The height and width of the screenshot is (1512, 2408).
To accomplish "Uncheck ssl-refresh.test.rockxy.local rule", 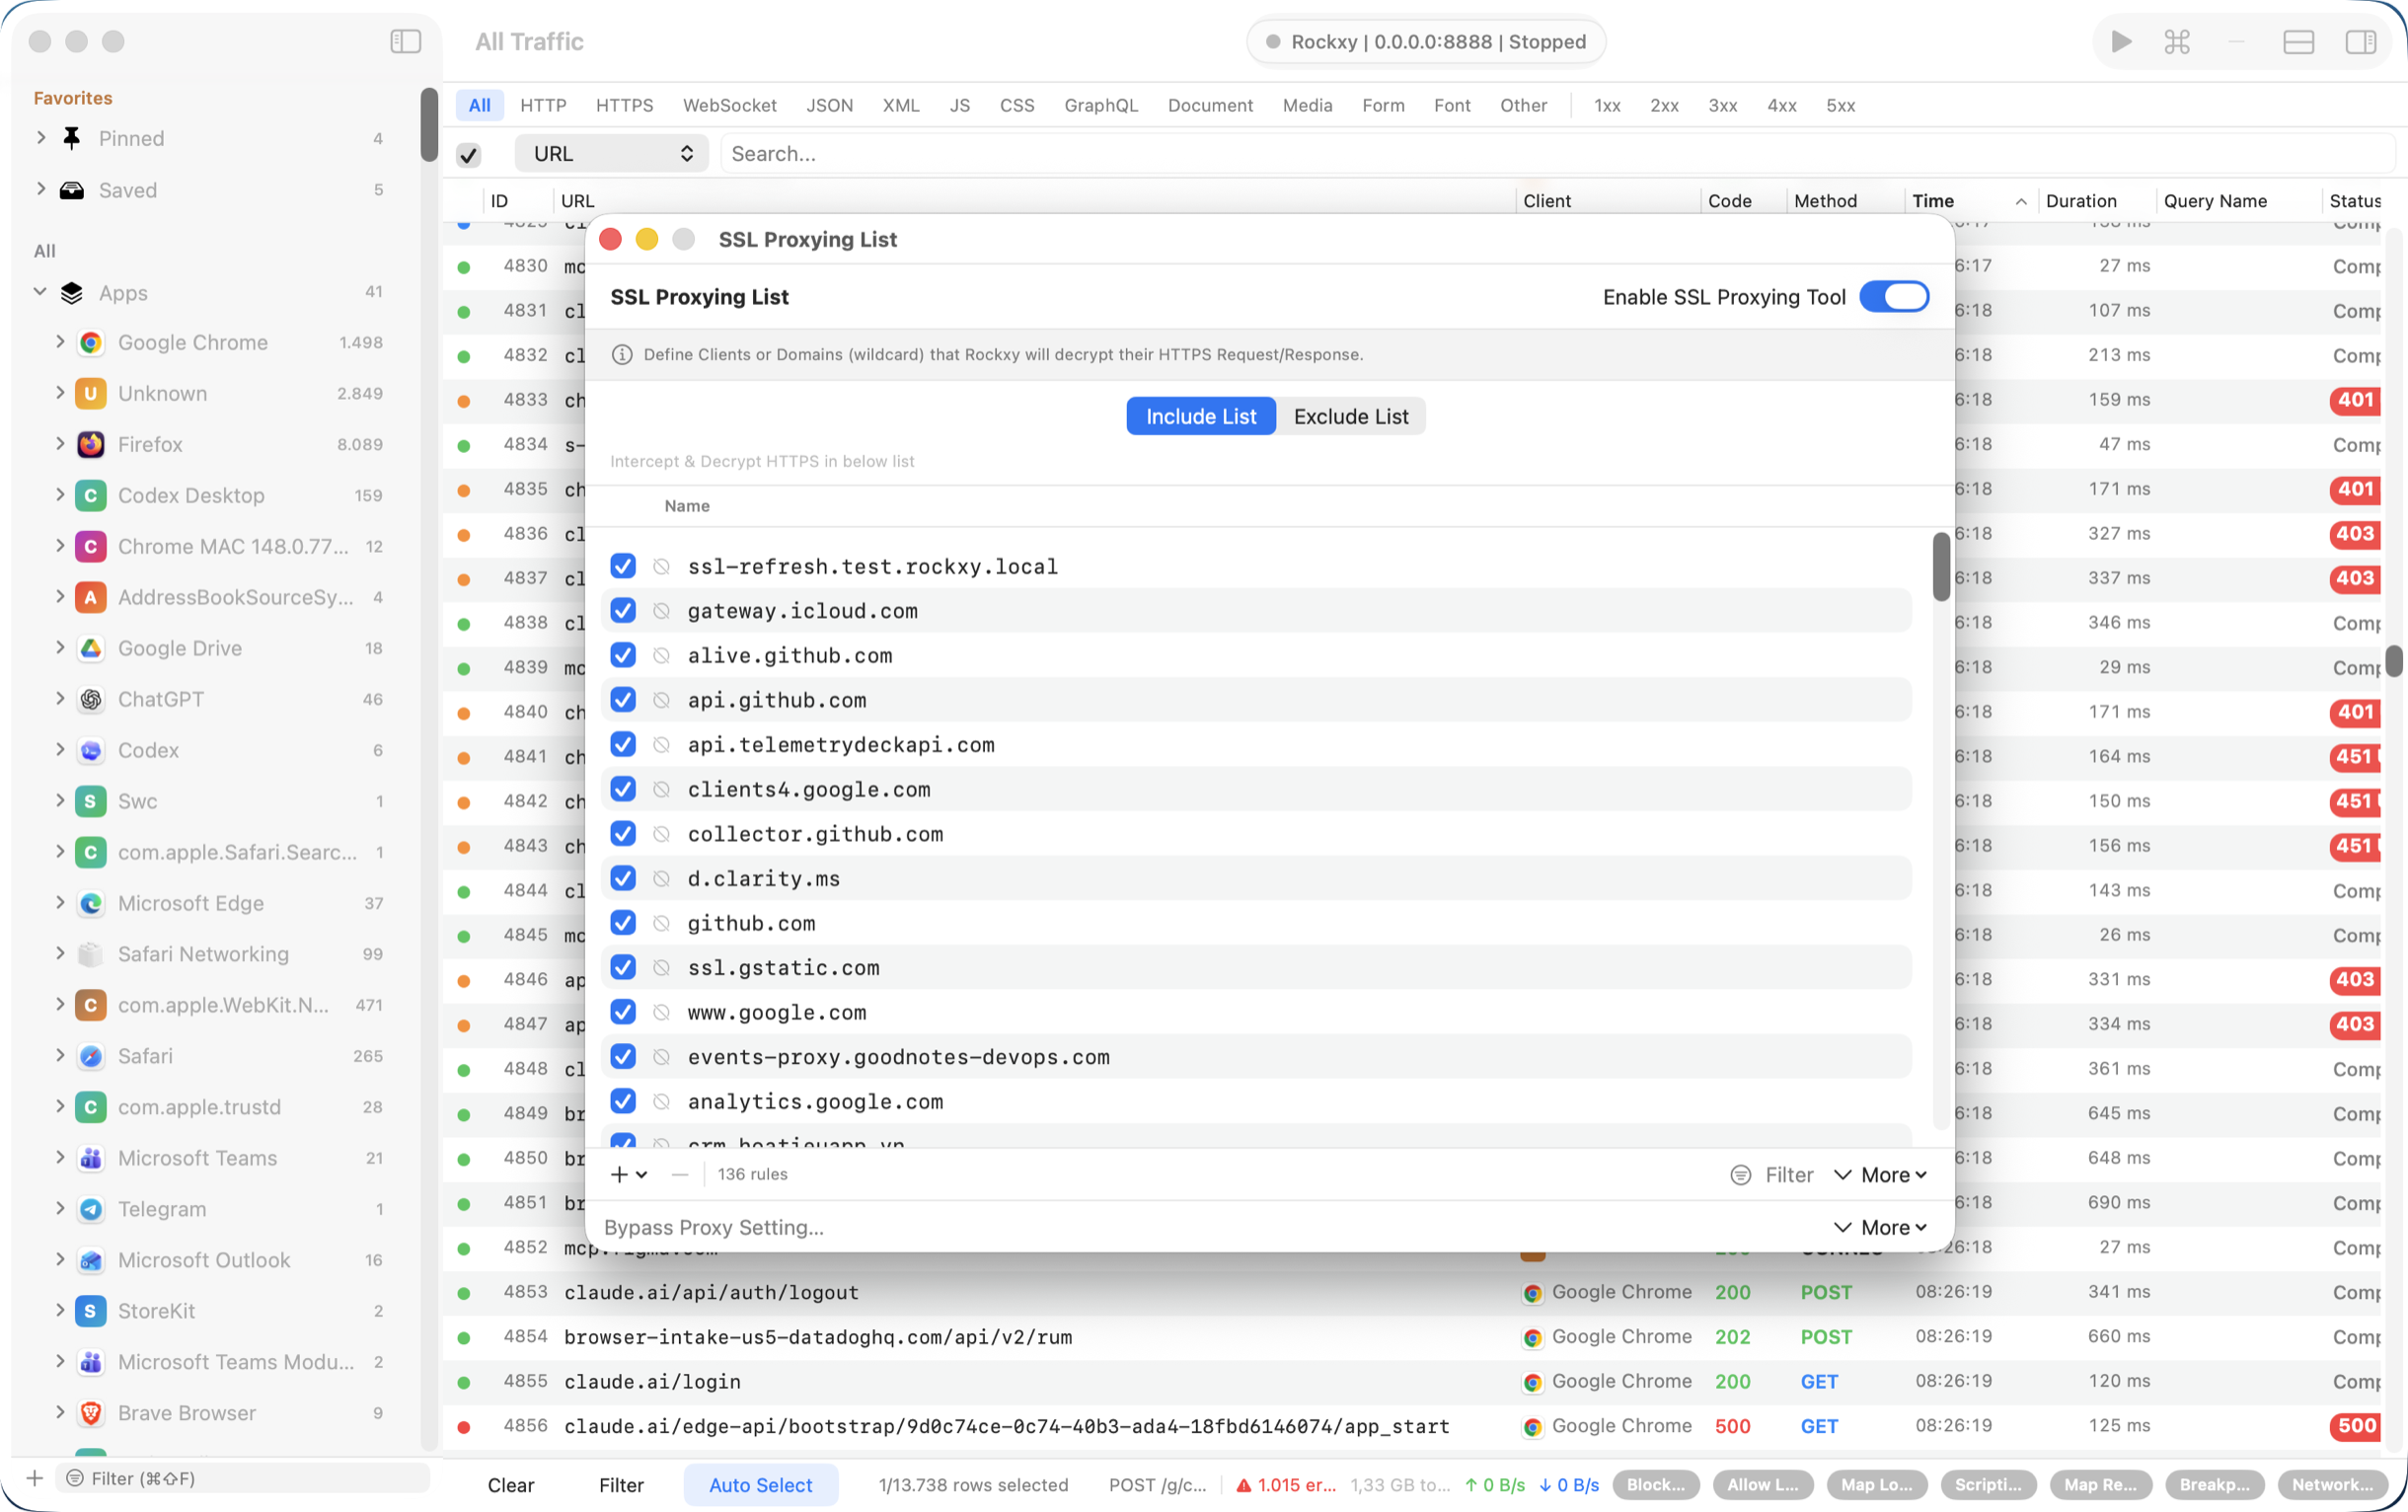I will [x=623, y=566].
